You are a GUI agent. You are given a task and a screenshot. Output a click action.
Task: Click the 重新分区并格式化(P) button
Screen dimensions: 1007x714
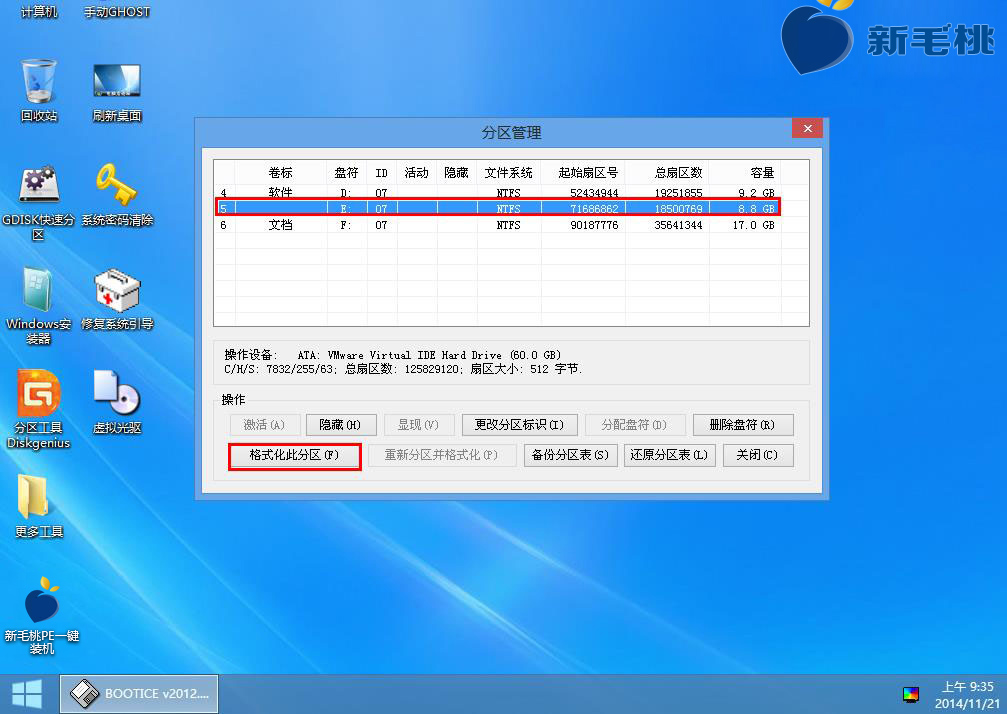(x=441, y=455)
